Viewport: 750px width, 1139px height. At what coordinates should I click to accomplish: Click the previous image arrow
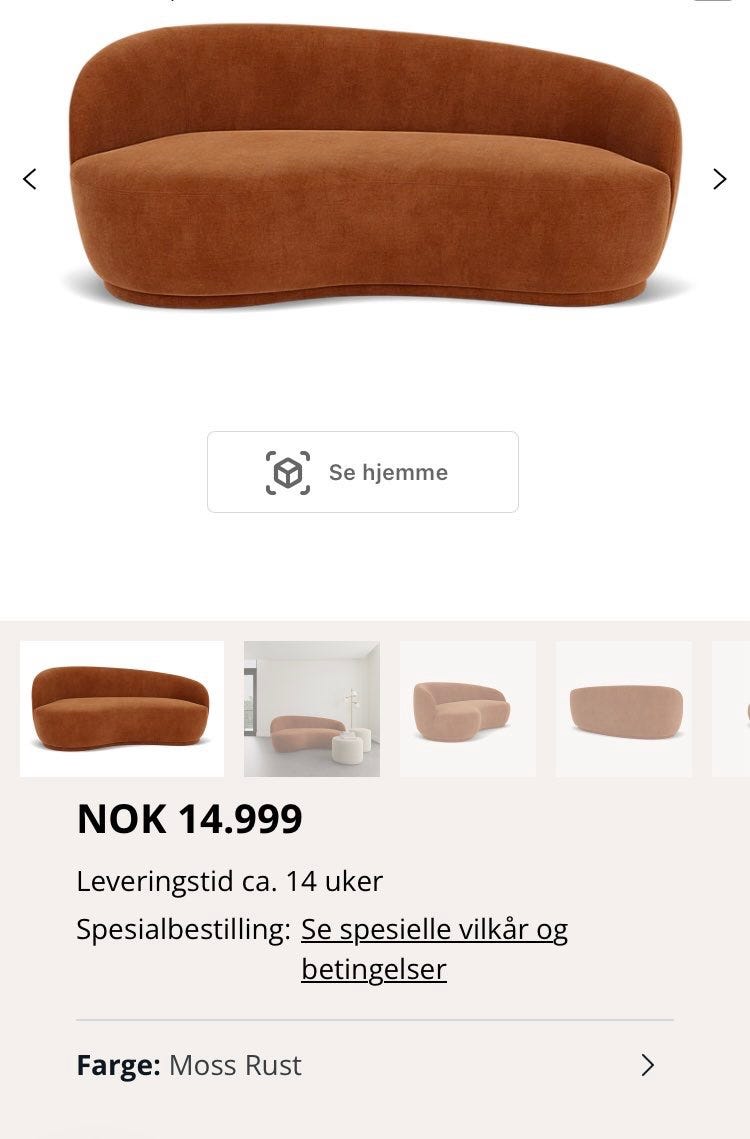30,179
